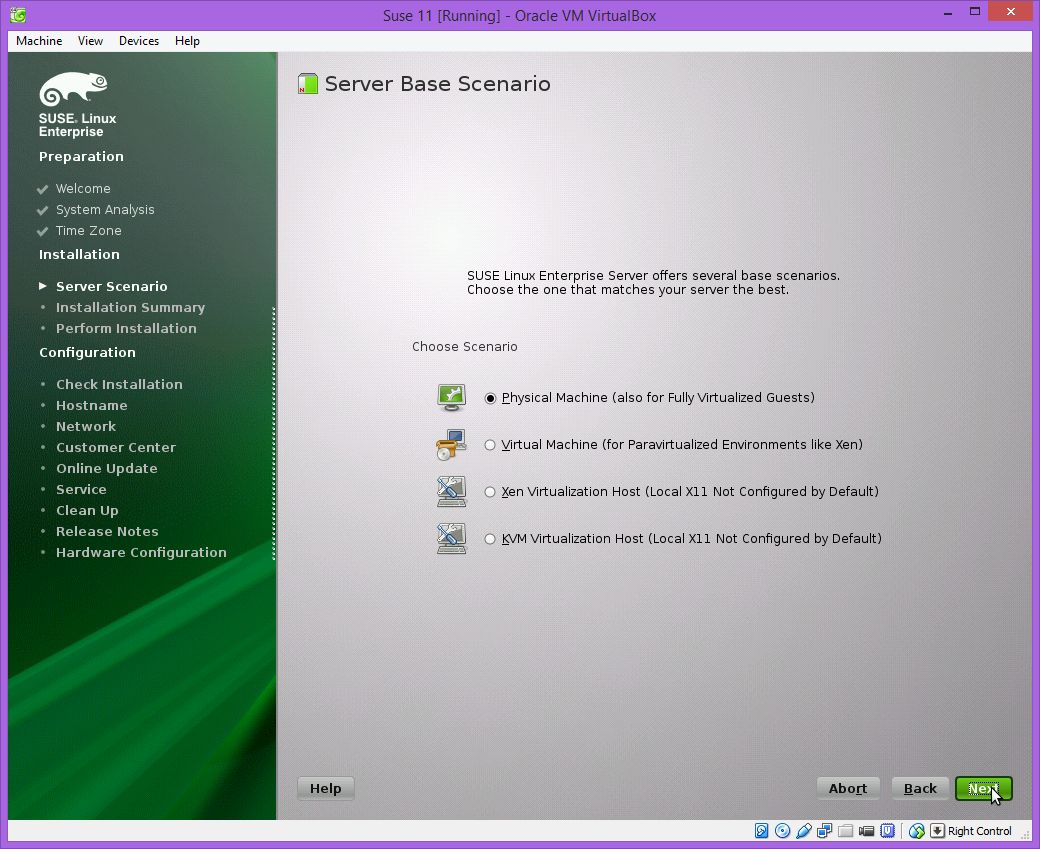The image size is (1040, 849).
Task: Click the Hardware Configuration step
Action: click(x=141, y=553)
